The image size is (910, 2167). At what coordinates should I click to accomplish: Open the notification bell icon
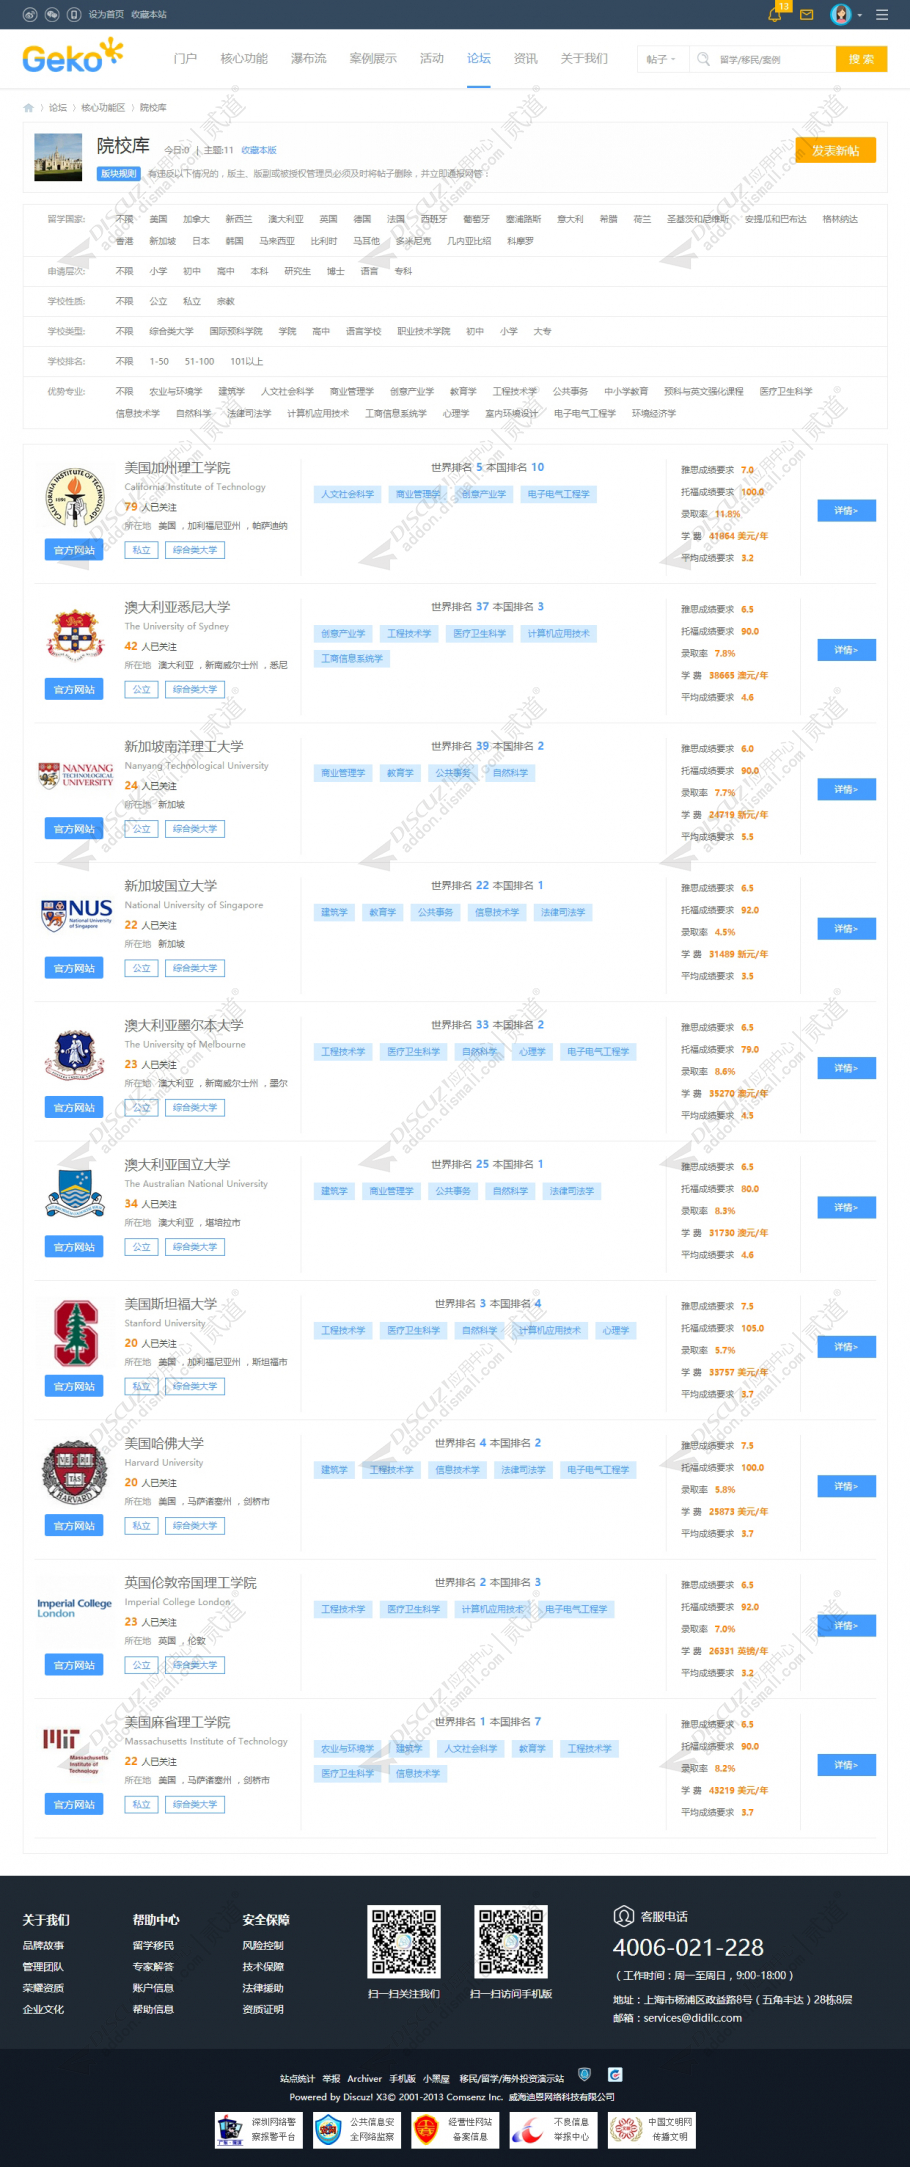tap(775, 14)
